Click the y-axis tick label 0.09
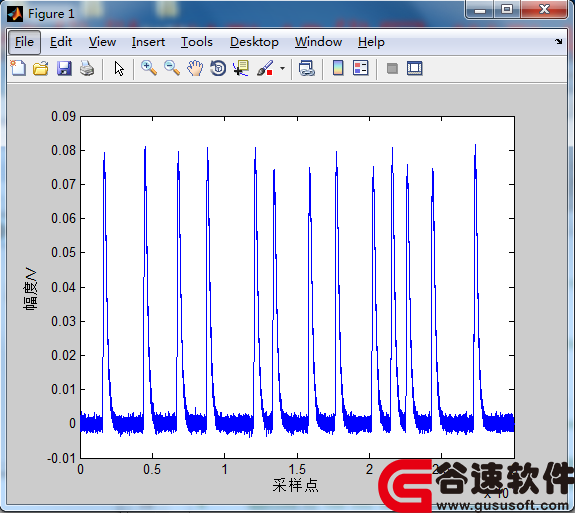Screen dimensions: 575x513 point(63,117)
